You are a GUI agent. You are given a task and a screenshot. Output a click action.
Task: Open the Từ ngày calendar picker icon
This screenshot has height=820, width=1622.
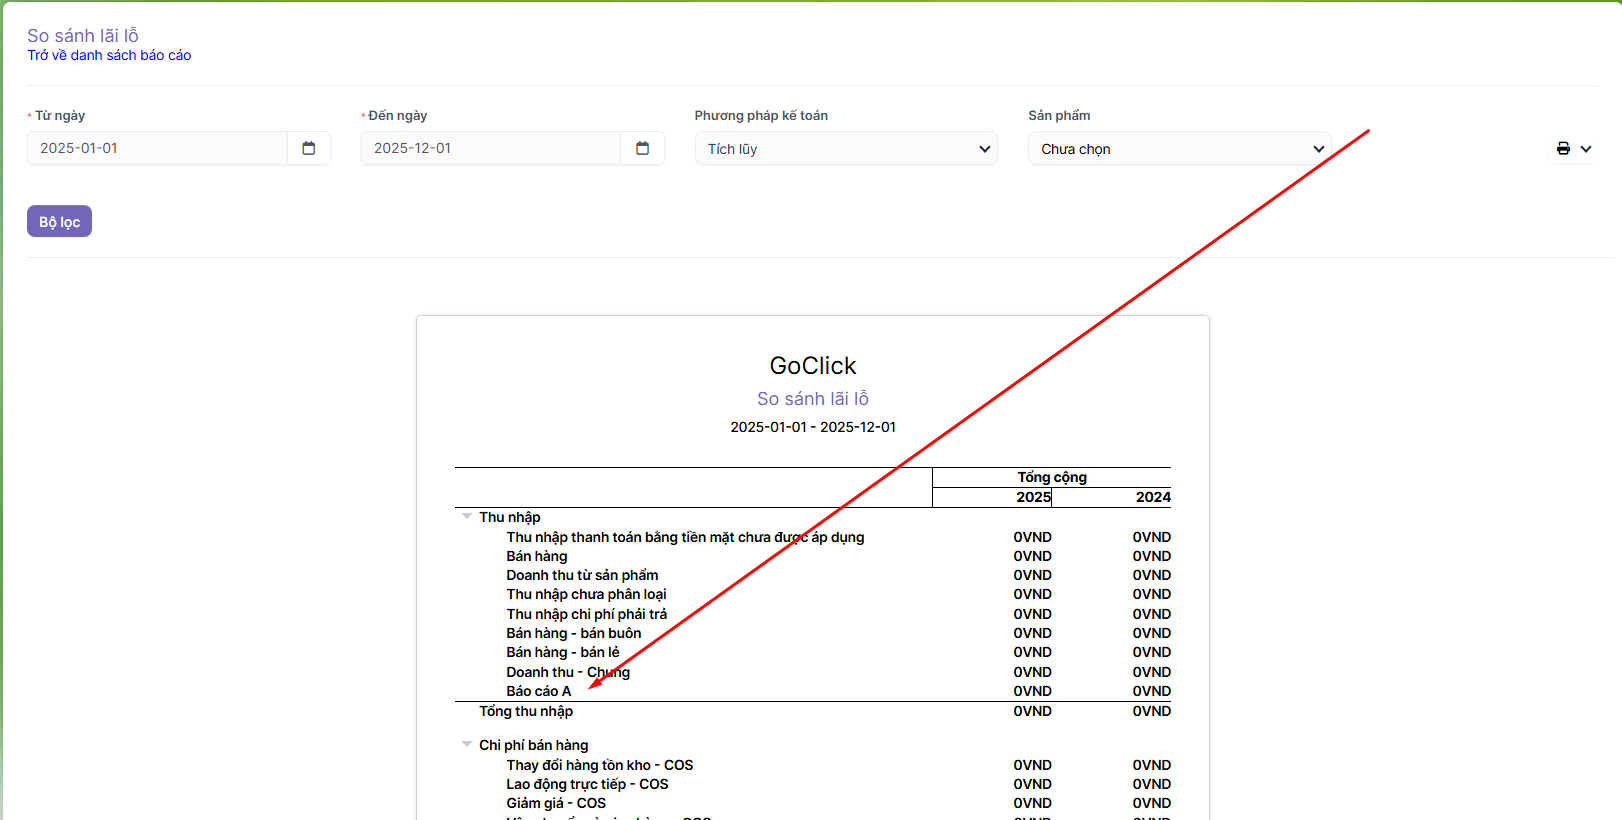[x=309, y=148]
